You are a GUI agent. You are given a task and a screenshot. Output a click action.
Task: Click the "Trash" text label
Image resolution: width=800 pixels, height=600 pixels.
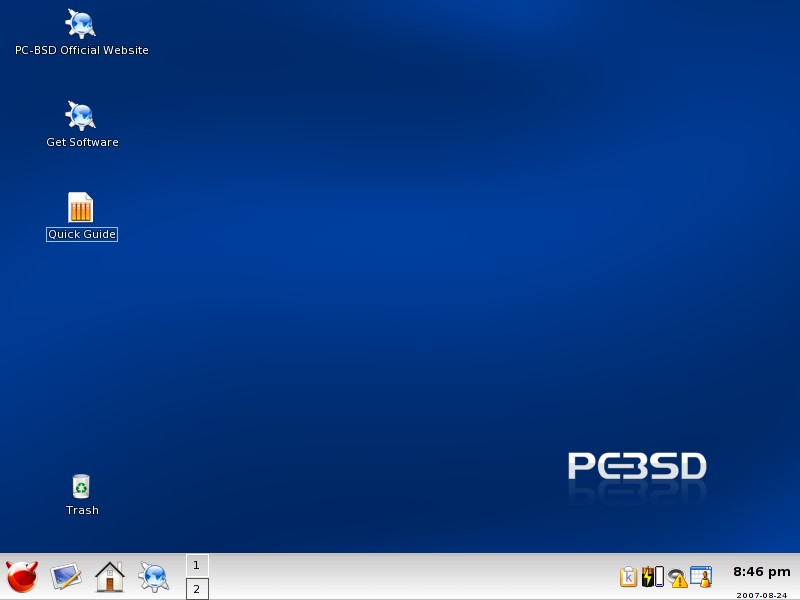click(x=82, y=510)
